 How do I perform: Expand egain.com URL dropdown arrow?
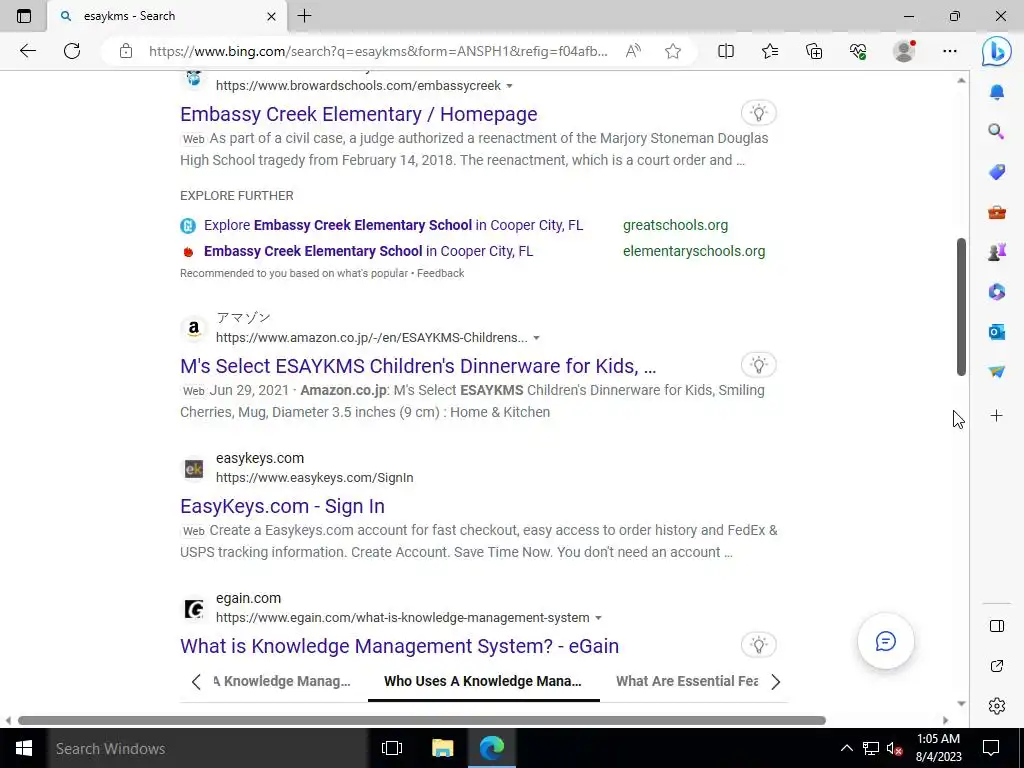[x=598, y=618]
